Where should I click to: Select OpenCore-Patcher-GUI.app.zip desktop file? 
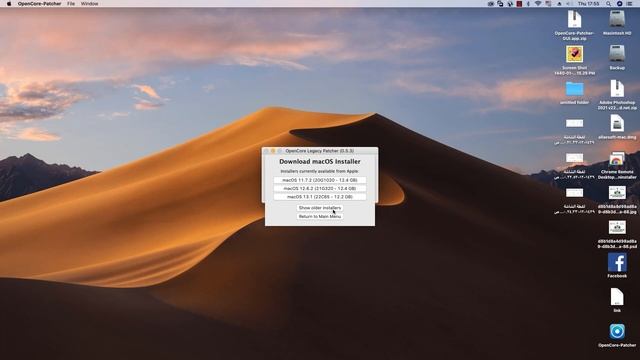pos(574,20)
